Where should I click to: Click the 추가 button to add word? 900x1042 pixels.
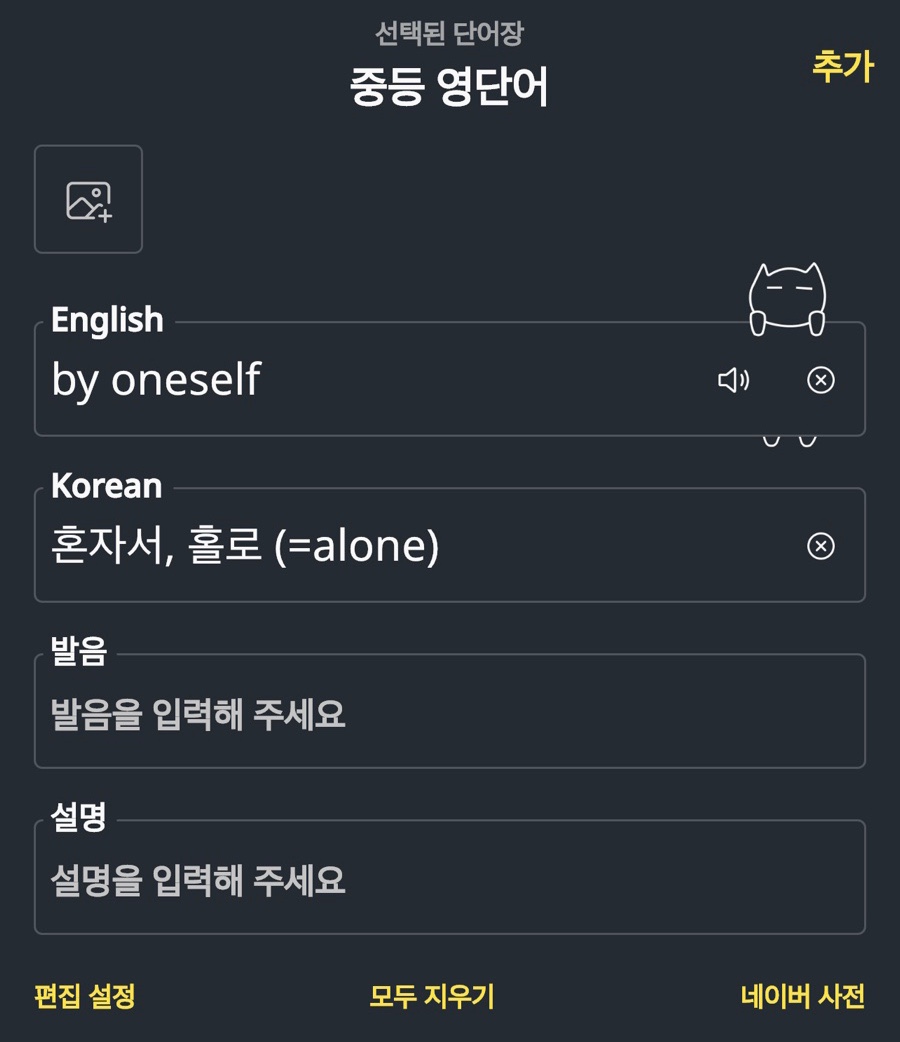pyautogui.click(x=842, y=66)
